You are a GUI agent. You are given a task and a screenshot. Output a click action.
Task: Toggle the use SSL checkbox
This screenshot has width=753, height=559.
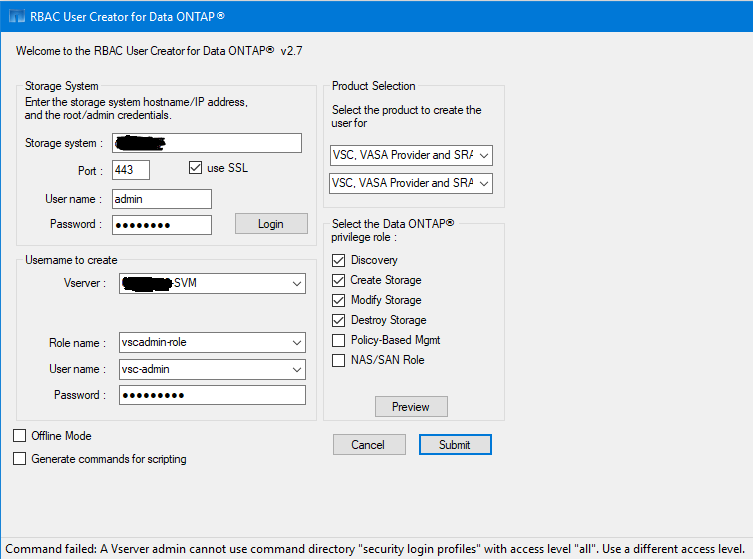[x=195, y=168]
